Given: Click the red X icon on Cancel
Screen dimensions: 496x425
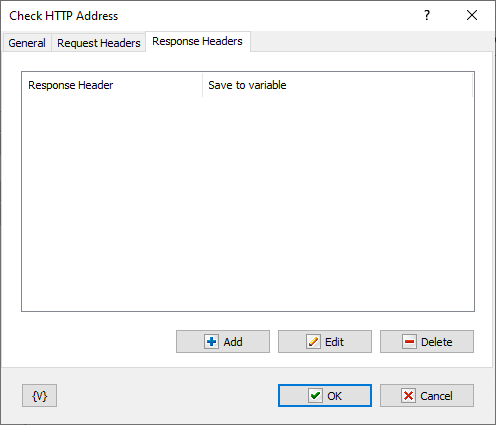Looking at the screenshot, I should click(408, 396).
